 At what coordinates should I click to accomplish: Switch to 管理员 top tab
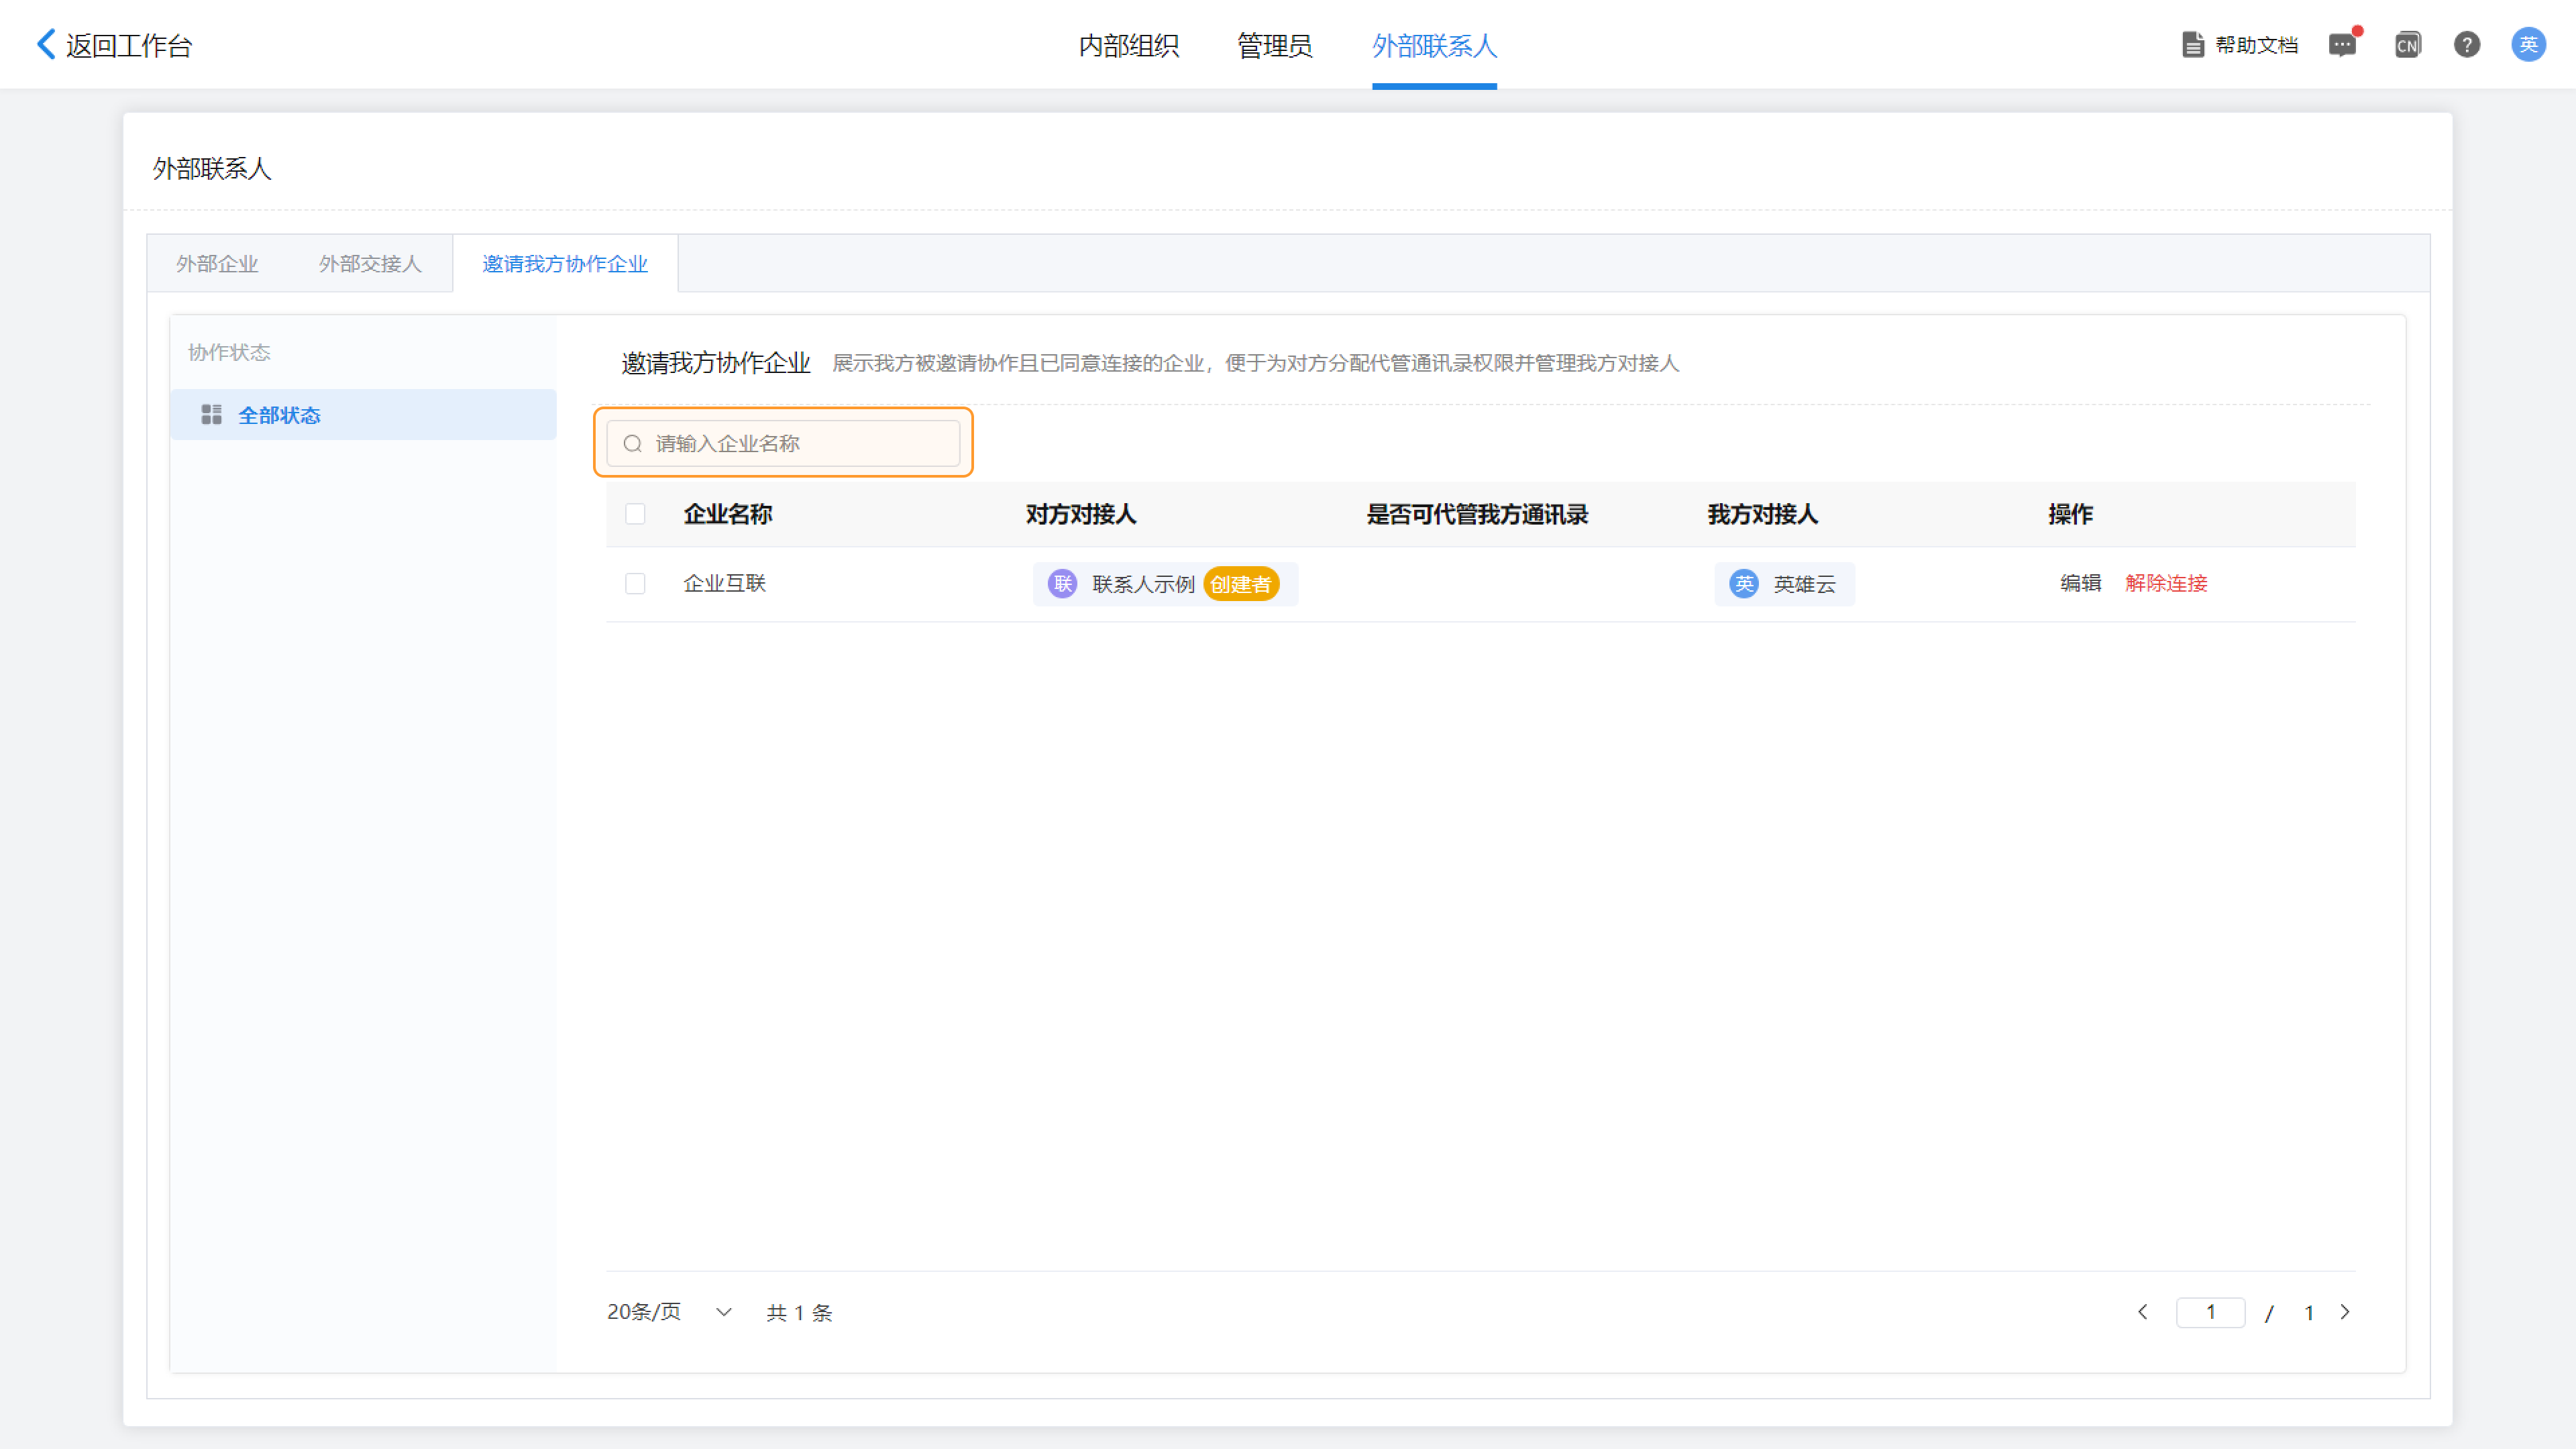1275,45
